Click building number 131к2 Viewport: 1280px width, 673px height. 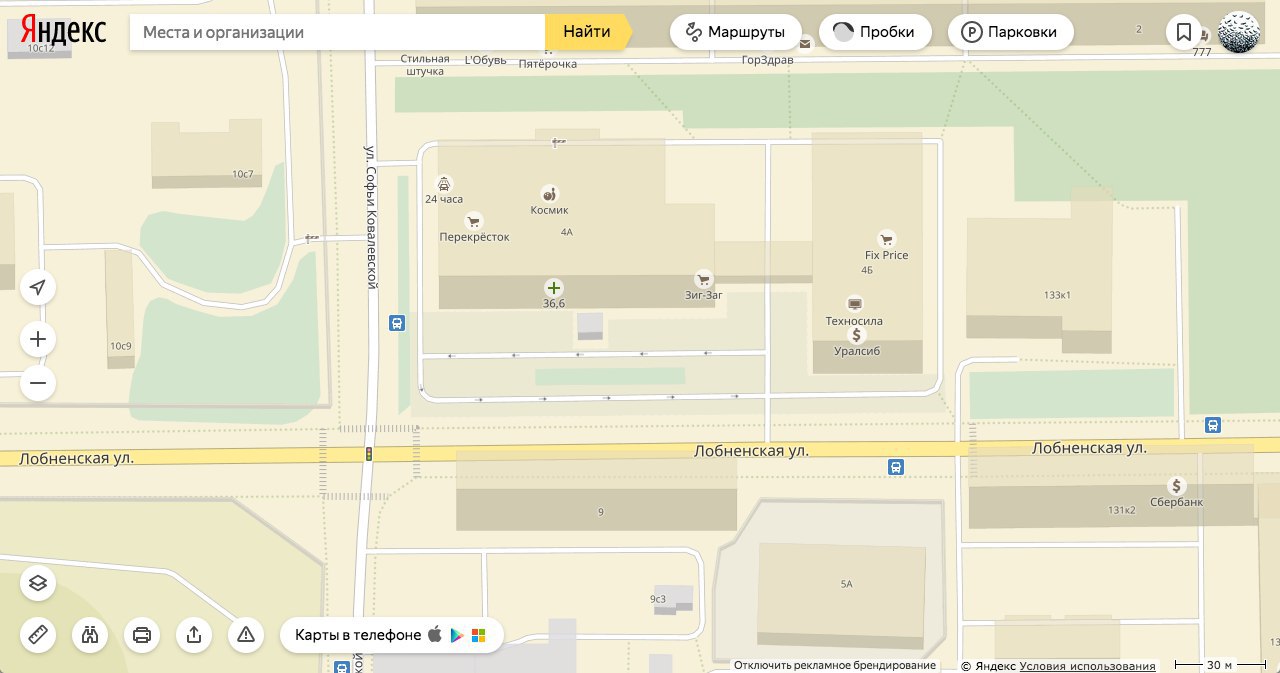(x=1122, y=510)
